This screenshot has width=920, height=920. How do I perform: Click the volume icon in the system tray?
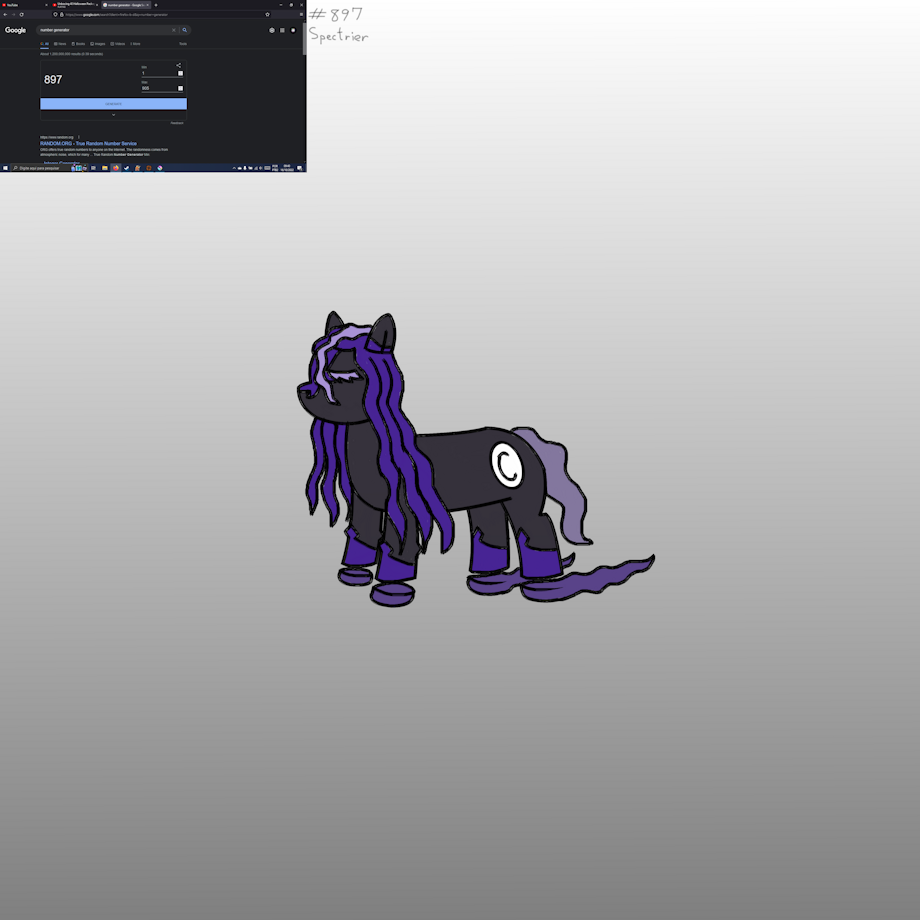pos(261,168)
